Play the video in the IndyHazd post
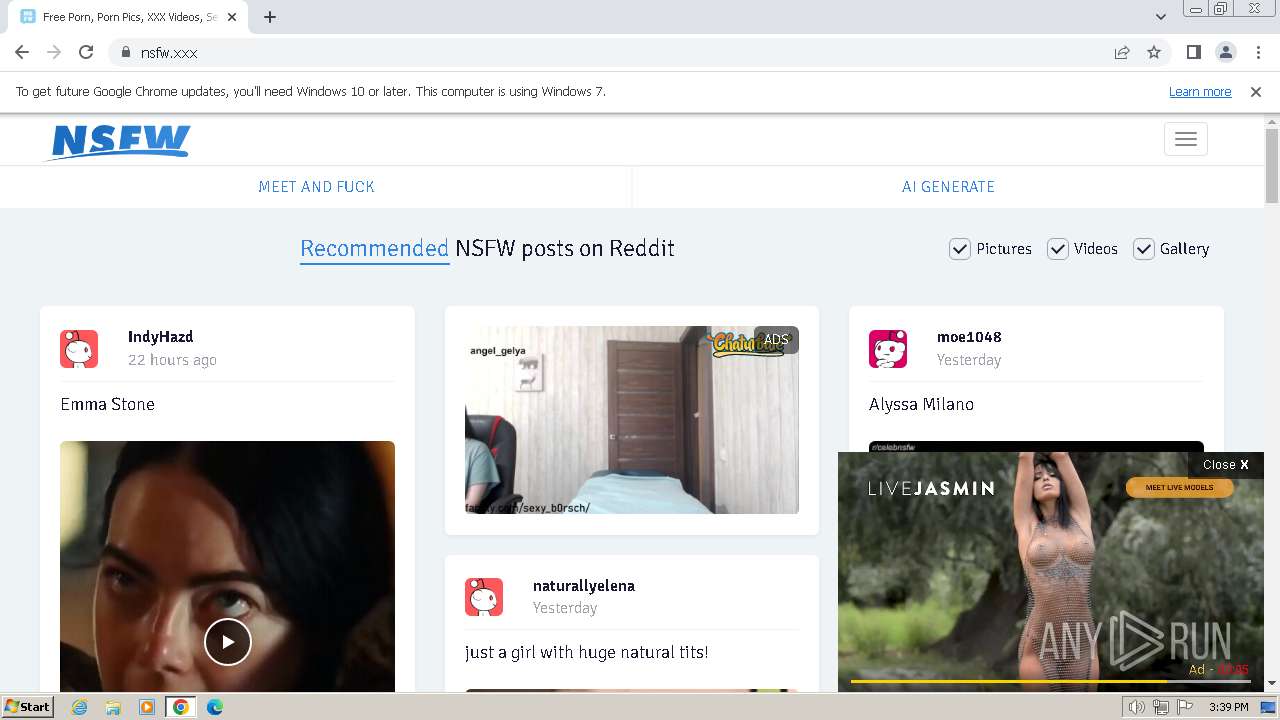 click(228, 642)
